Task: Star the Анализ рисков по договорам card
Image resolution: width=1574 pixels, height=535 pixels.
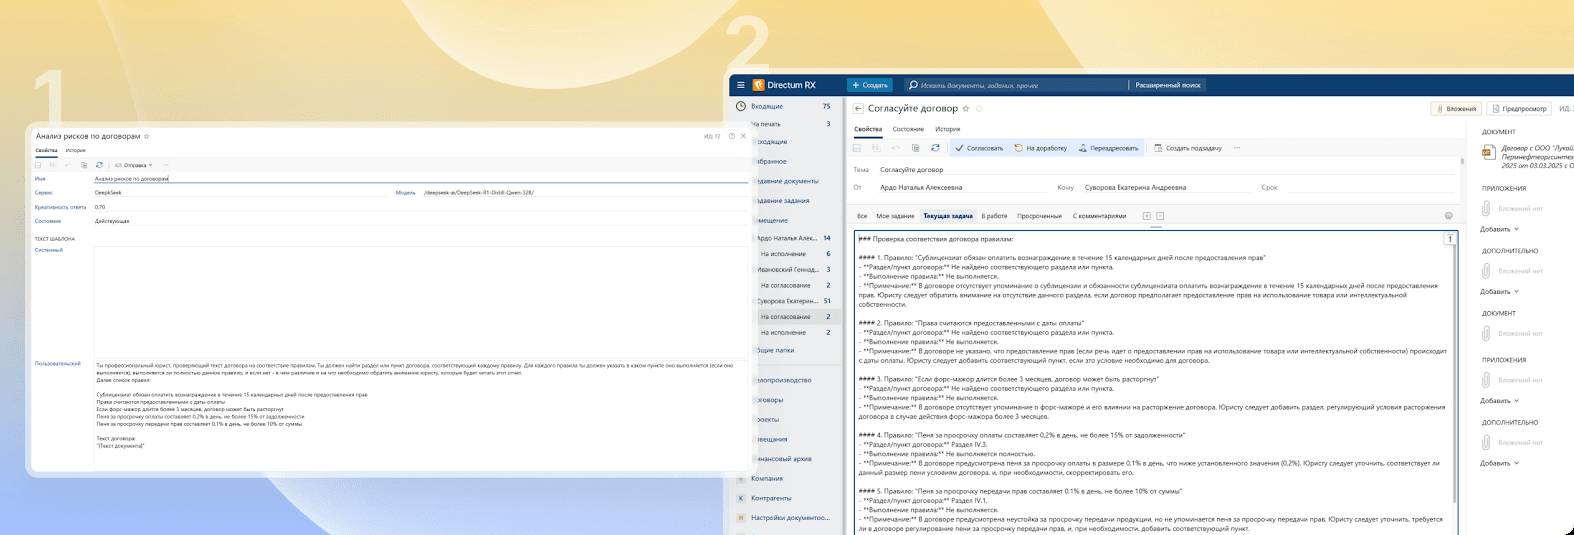Action: point(147,136)
